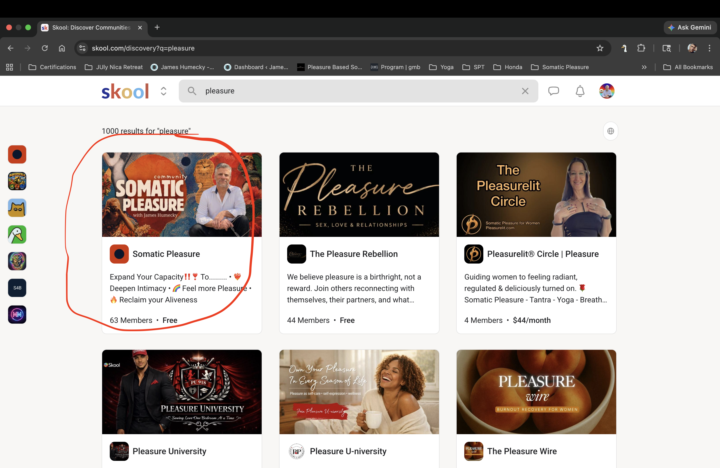
Task: Open the Yoga bookmark folder
Action: 442,67
